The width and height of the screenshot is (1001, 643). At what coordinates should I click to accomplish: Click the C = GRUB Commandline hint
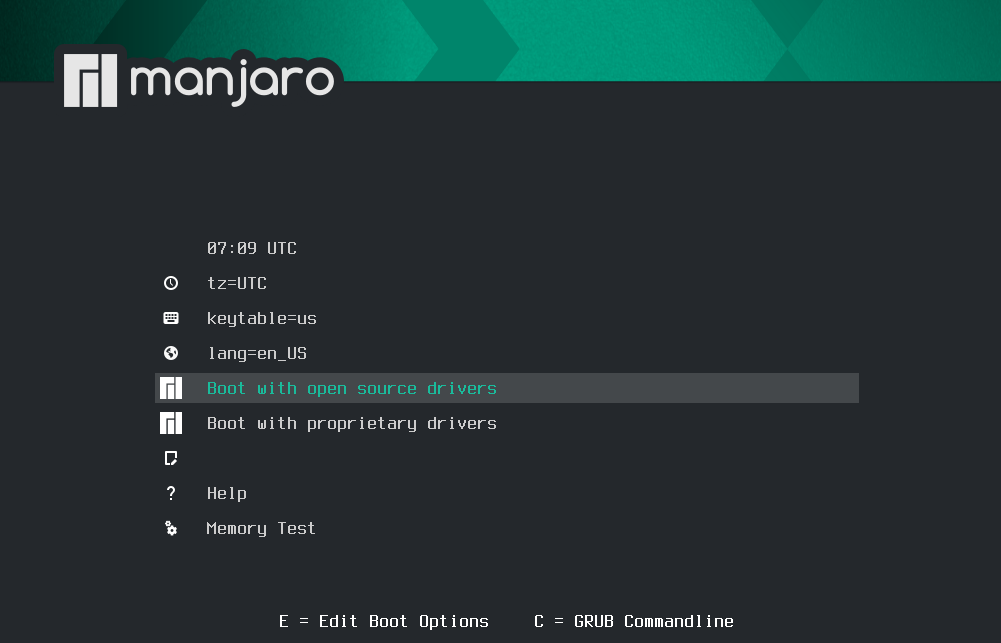(x=634, y=621)
